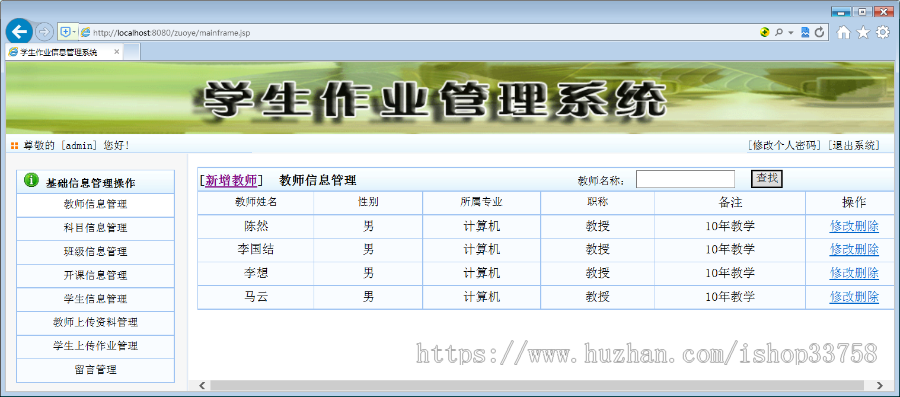The image size is (900, 397).
Task: Click 修改 in the 马云 row
Action: click(x=841, y=297)
